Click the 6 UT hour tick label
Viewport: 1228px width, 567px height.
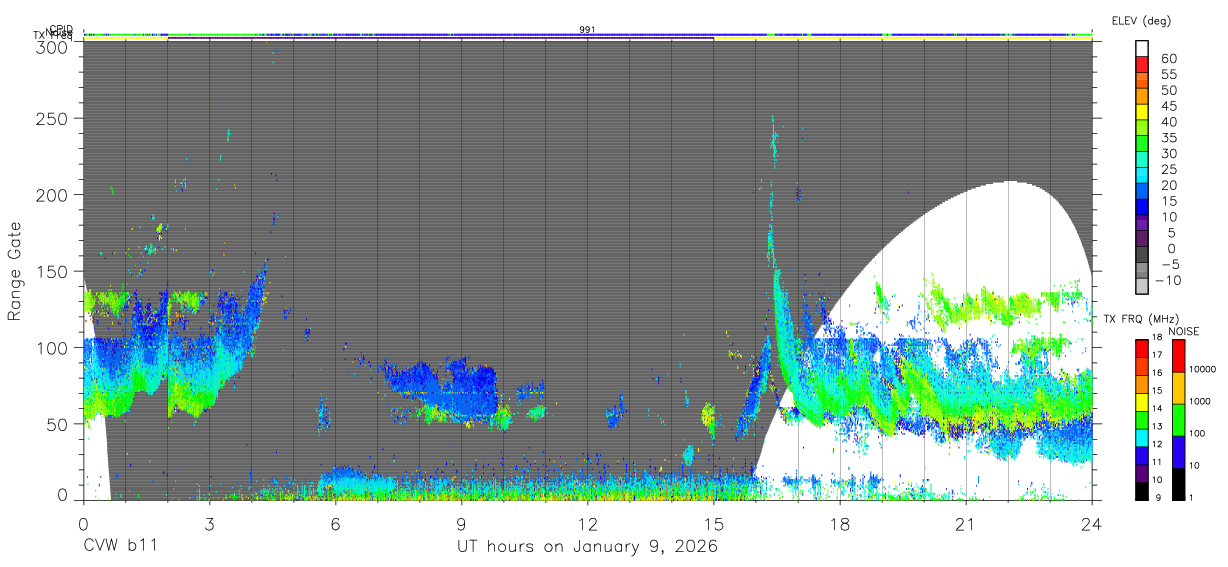click(335, 523)
